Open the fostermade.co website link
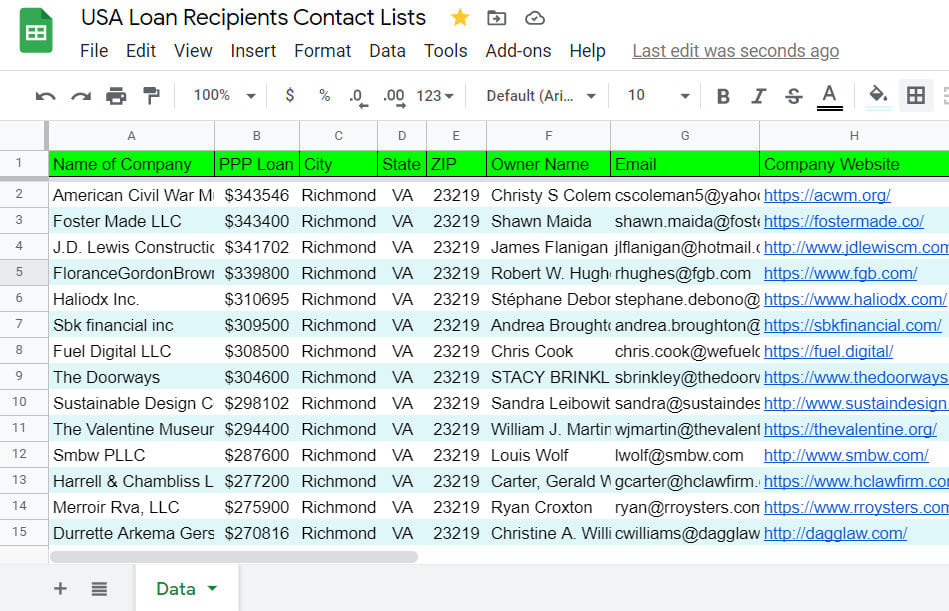Image resolution: width=949 pixels, height=611 pixels. coord(845,221)
